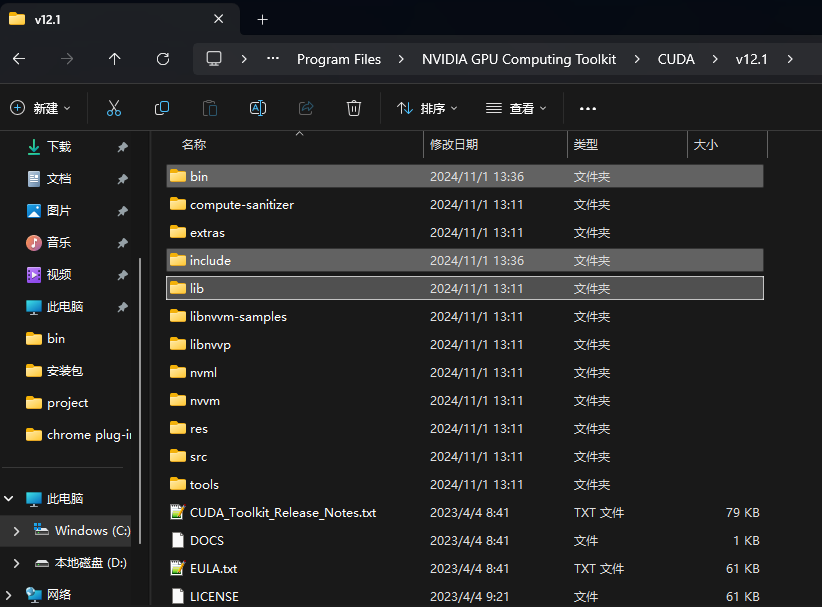This screenshot has height=607, width=822.
Task: Open a new tab with plus button
Action: tap(263, 19)
